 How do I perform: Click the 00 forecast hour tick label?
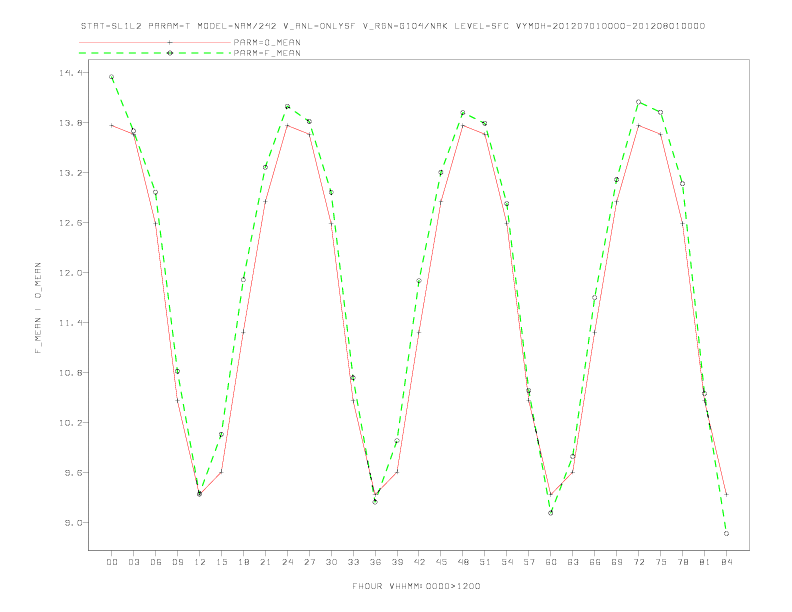tap(112, 562)
